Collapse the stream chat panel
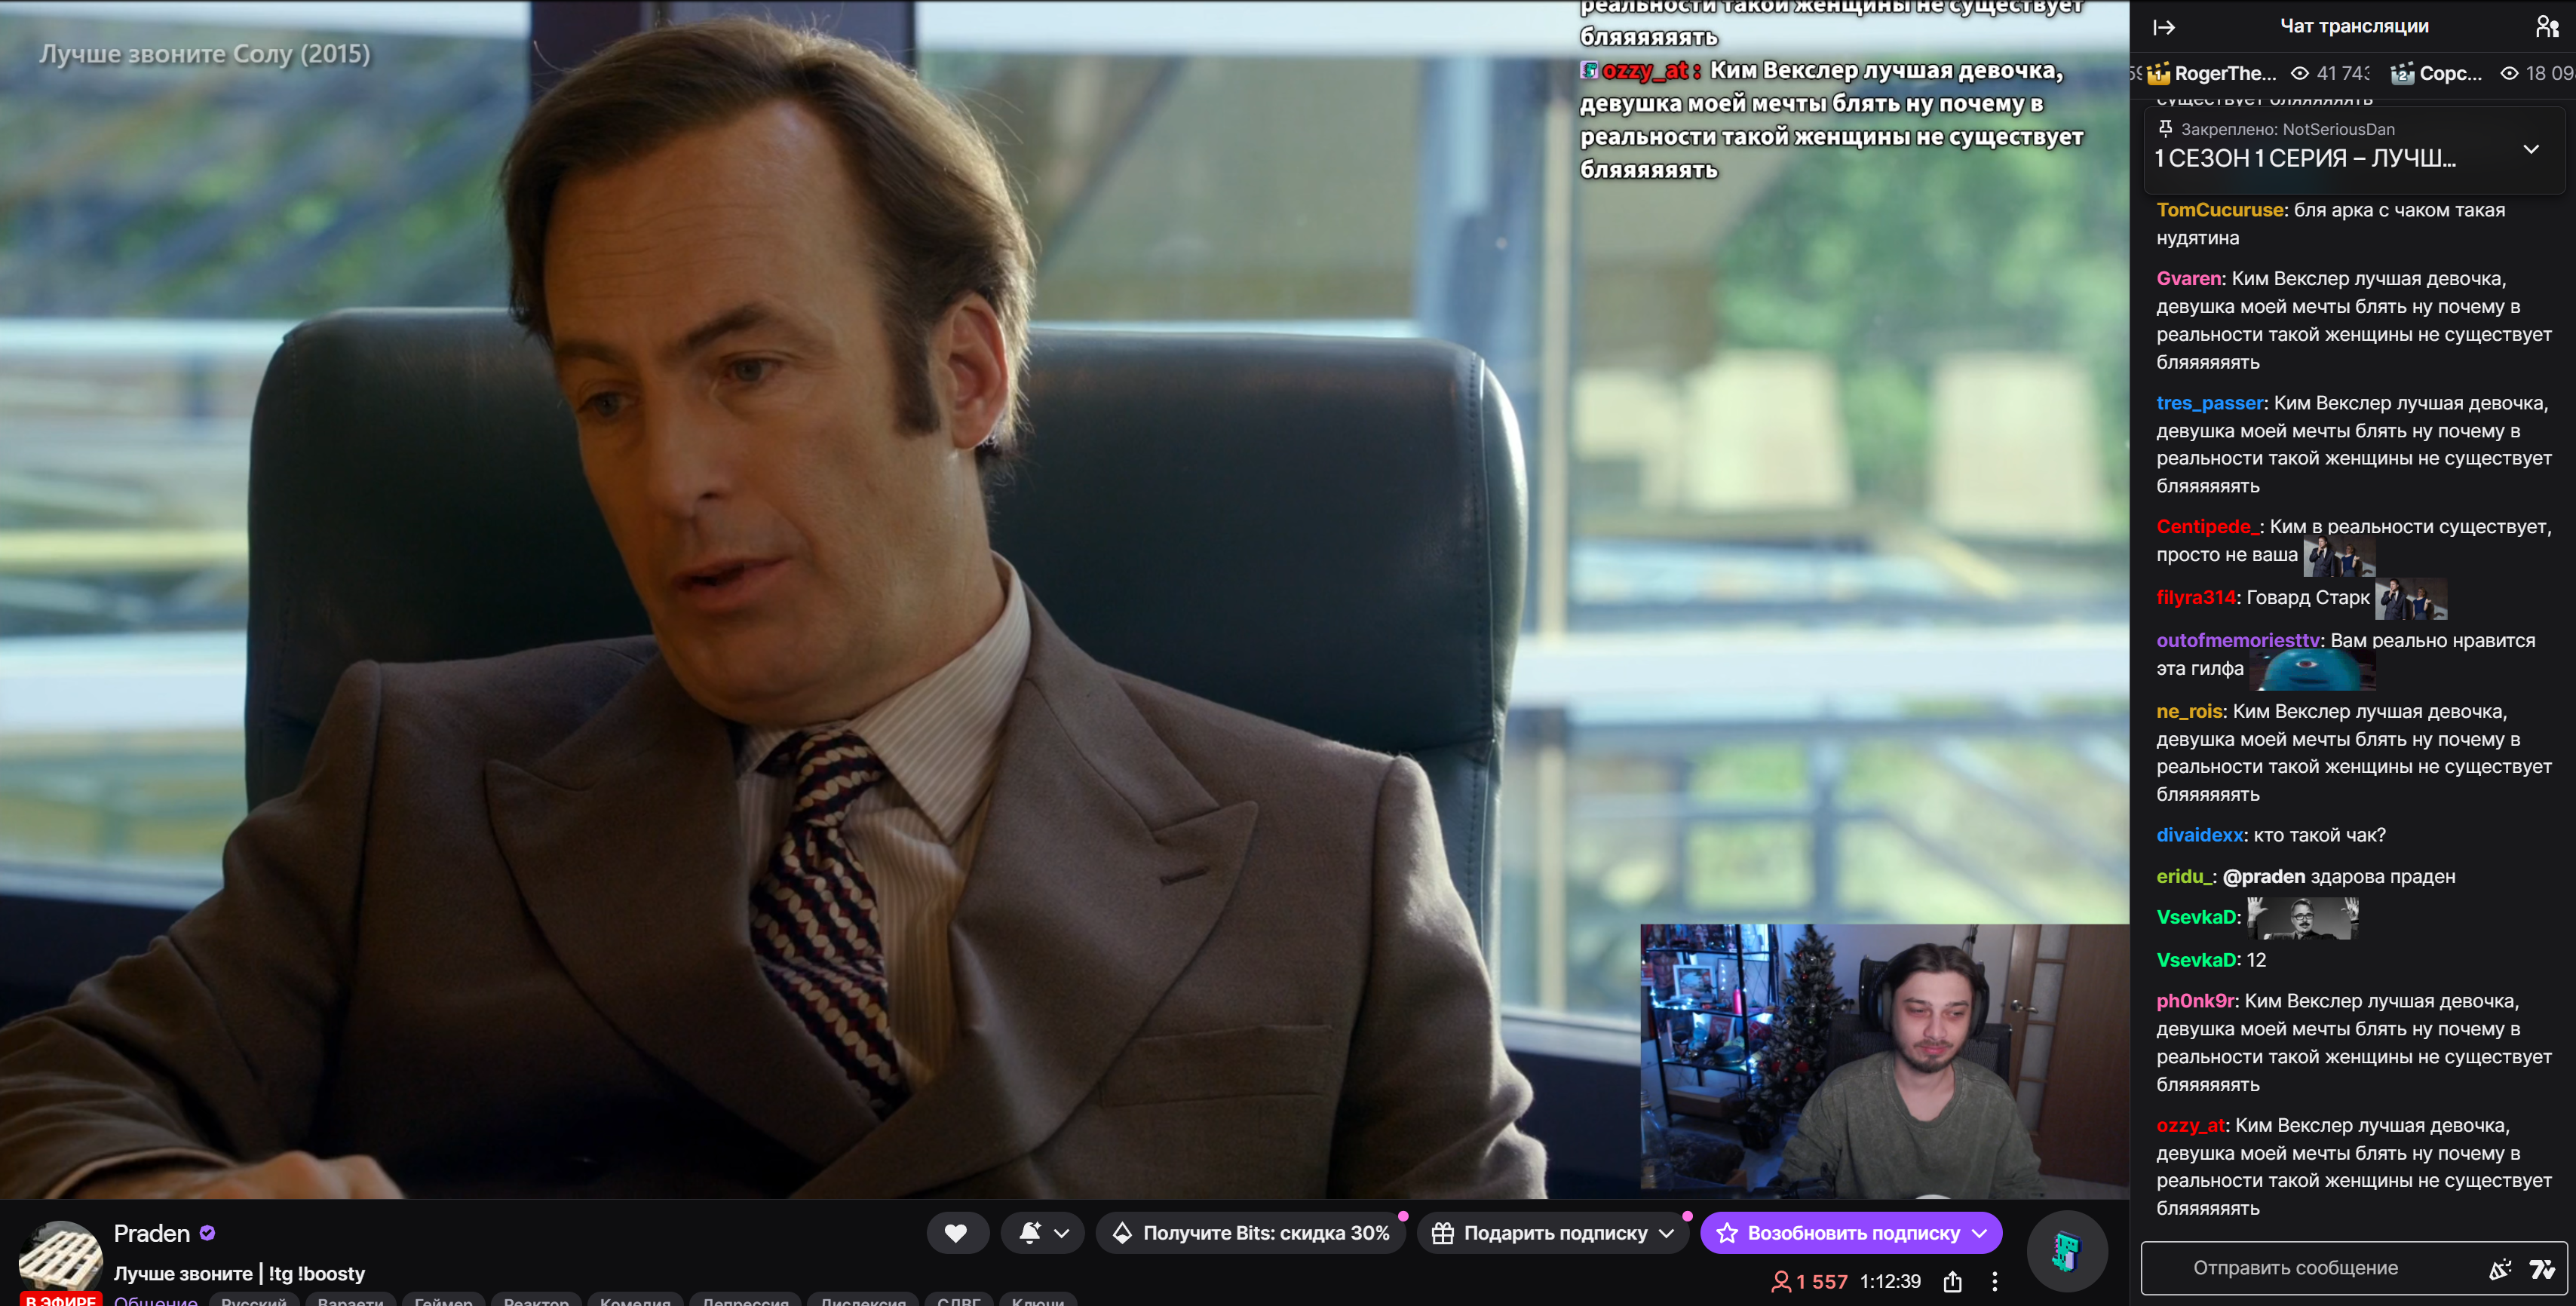 2164,27
